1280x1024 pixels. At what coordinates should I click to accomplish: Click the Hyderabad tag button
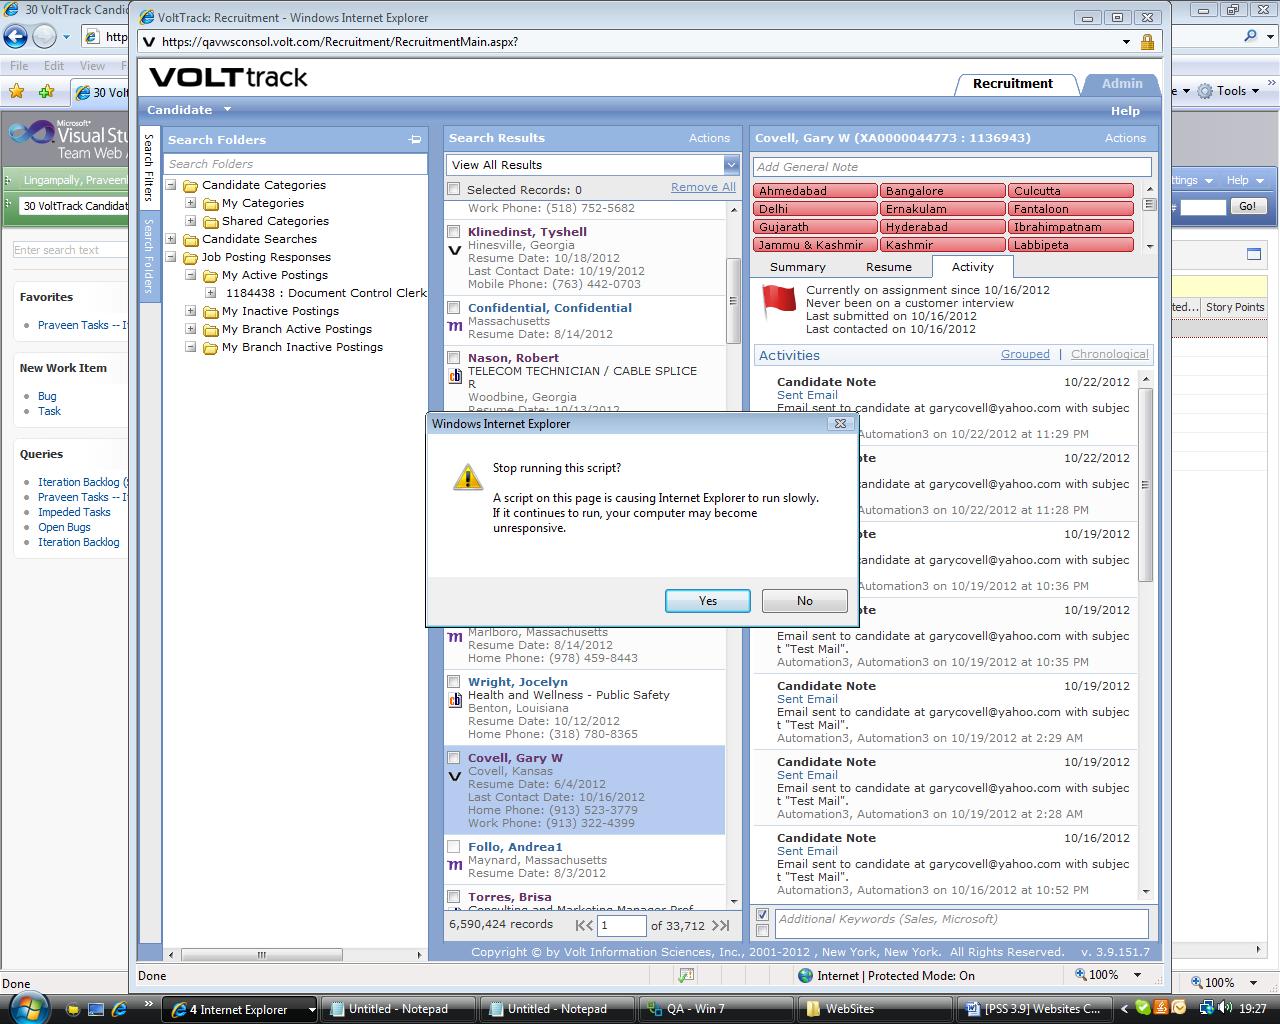[x=942, y=227]
